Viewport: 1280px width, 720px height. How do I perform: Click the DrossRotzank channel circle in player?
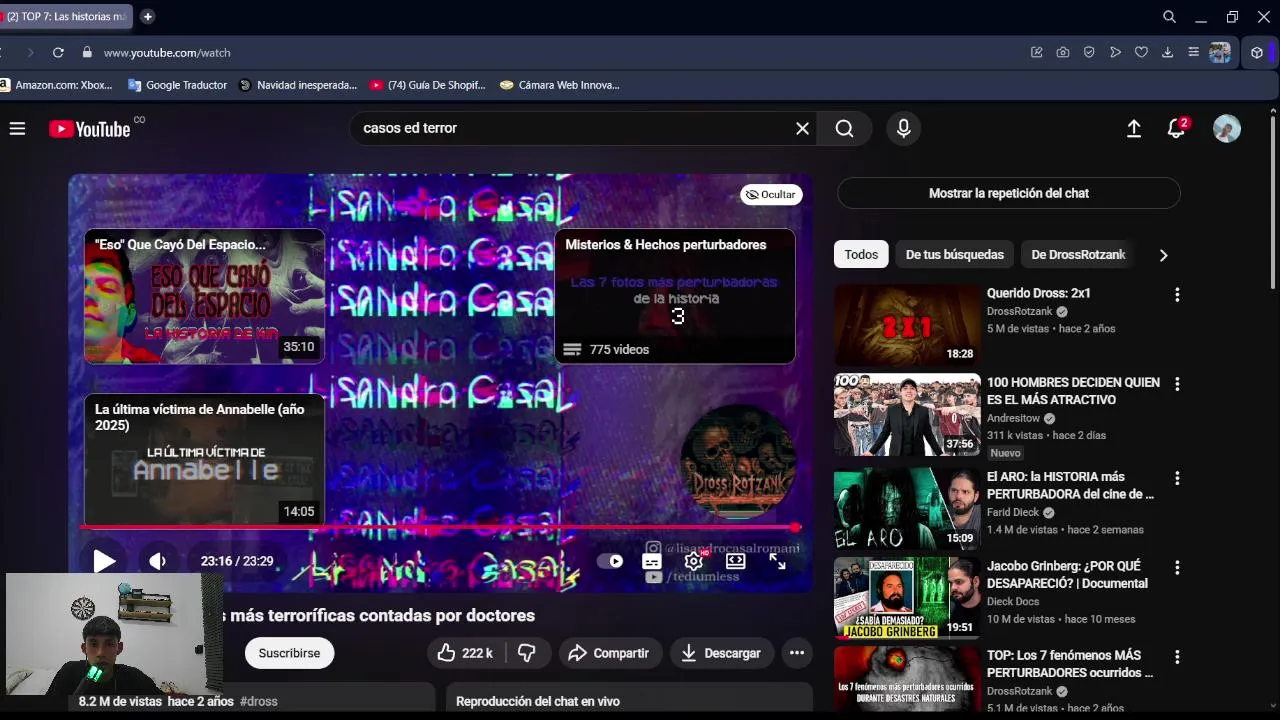738,461
